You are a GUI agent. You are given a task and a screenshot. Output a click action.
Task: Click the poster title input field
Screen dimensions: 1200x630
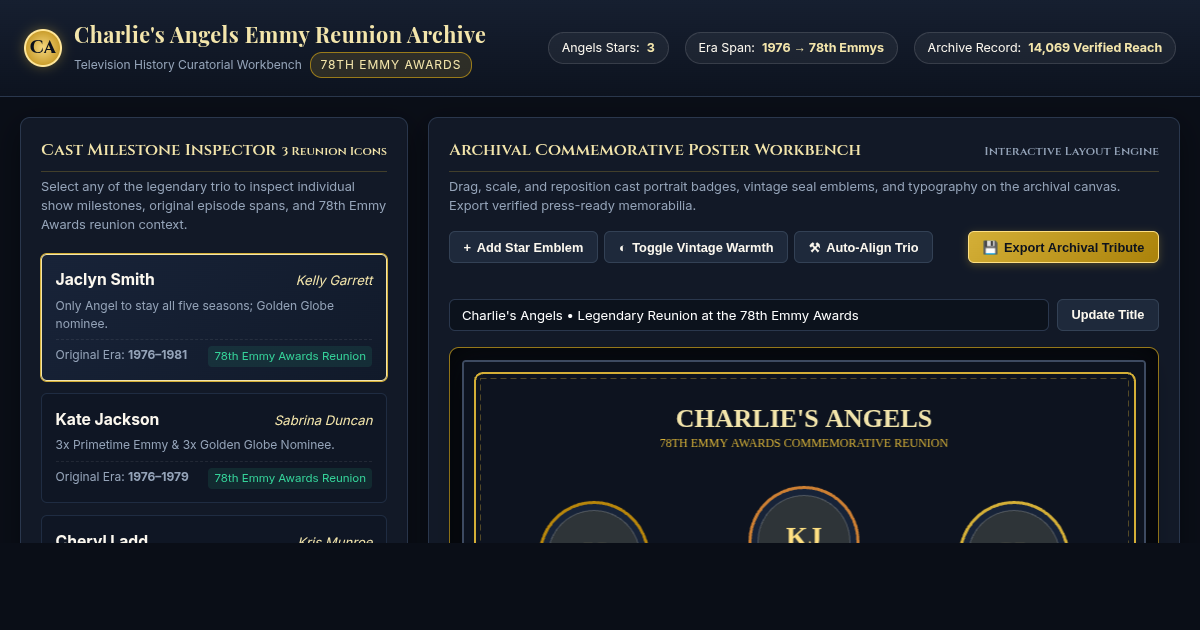click(749, 315)
